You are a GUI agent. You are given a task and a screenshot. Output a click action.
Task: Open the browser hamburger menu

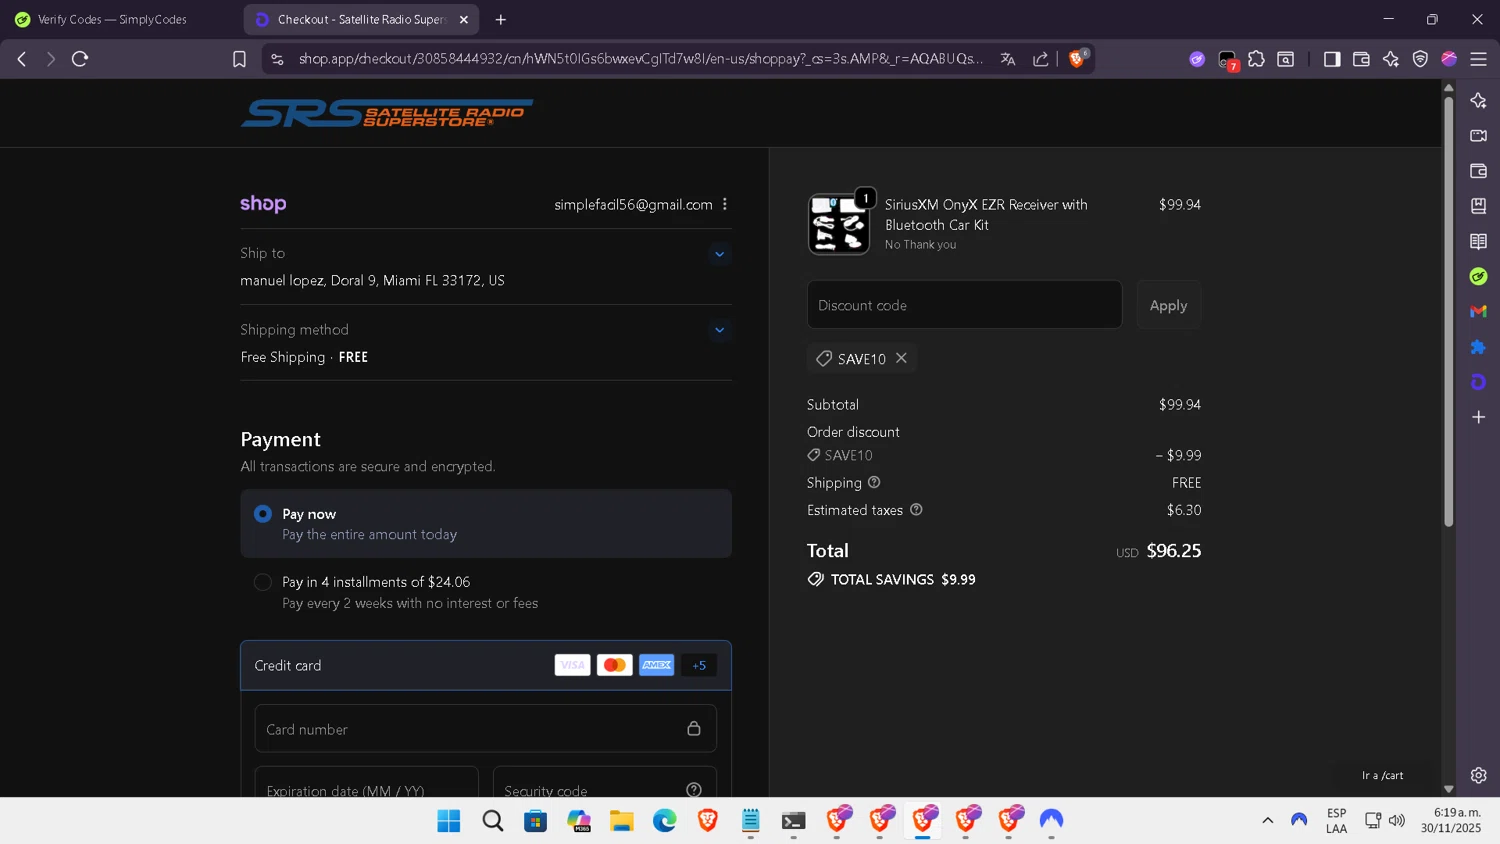point(1478,59)
